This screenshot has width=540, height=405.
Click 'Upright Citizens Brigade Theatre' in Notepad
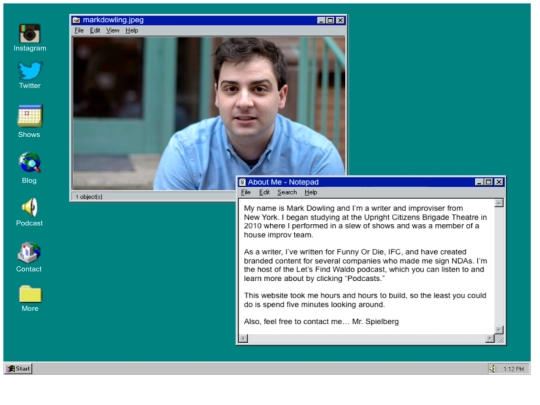(x=422, y=217)
